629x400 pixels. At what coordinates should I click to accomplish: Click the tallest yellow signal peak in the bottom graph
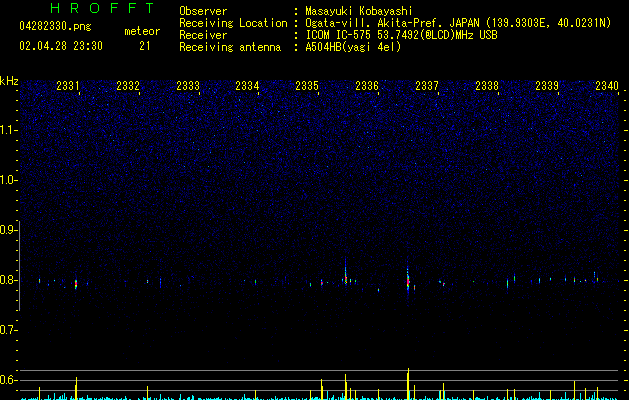408,384
